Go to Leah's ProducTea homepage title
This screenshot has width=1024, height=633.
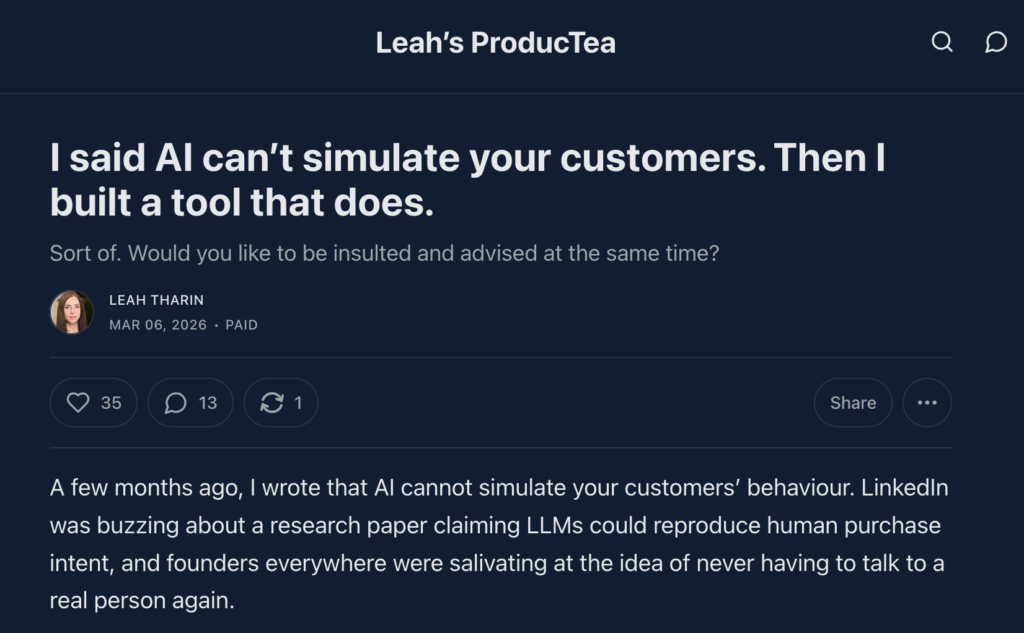point(495,43)
